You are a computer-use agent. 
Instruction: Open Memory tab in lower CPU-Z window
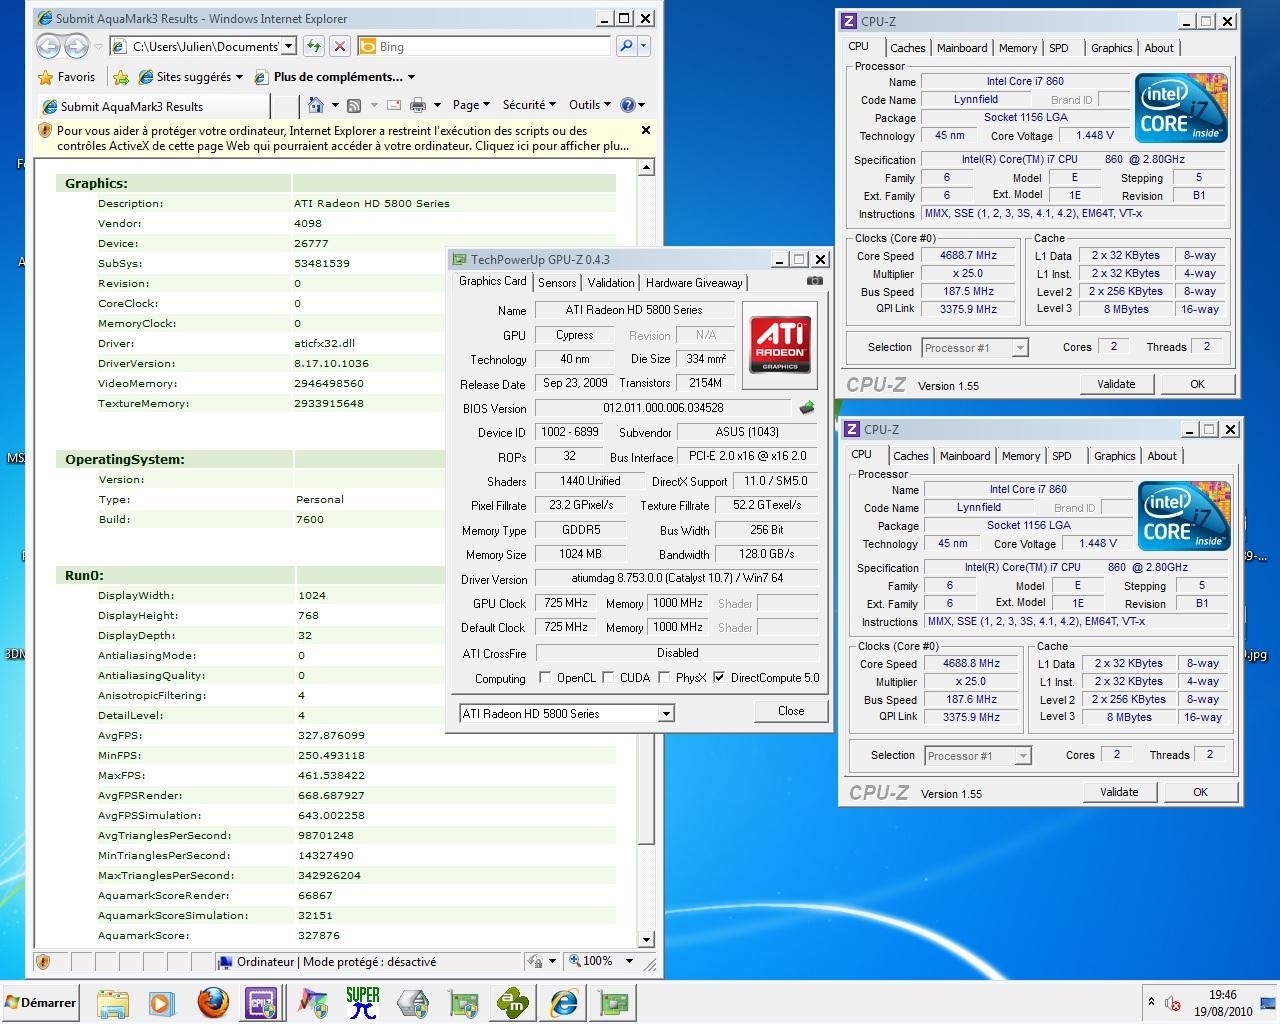click(x=1021, y=456)
